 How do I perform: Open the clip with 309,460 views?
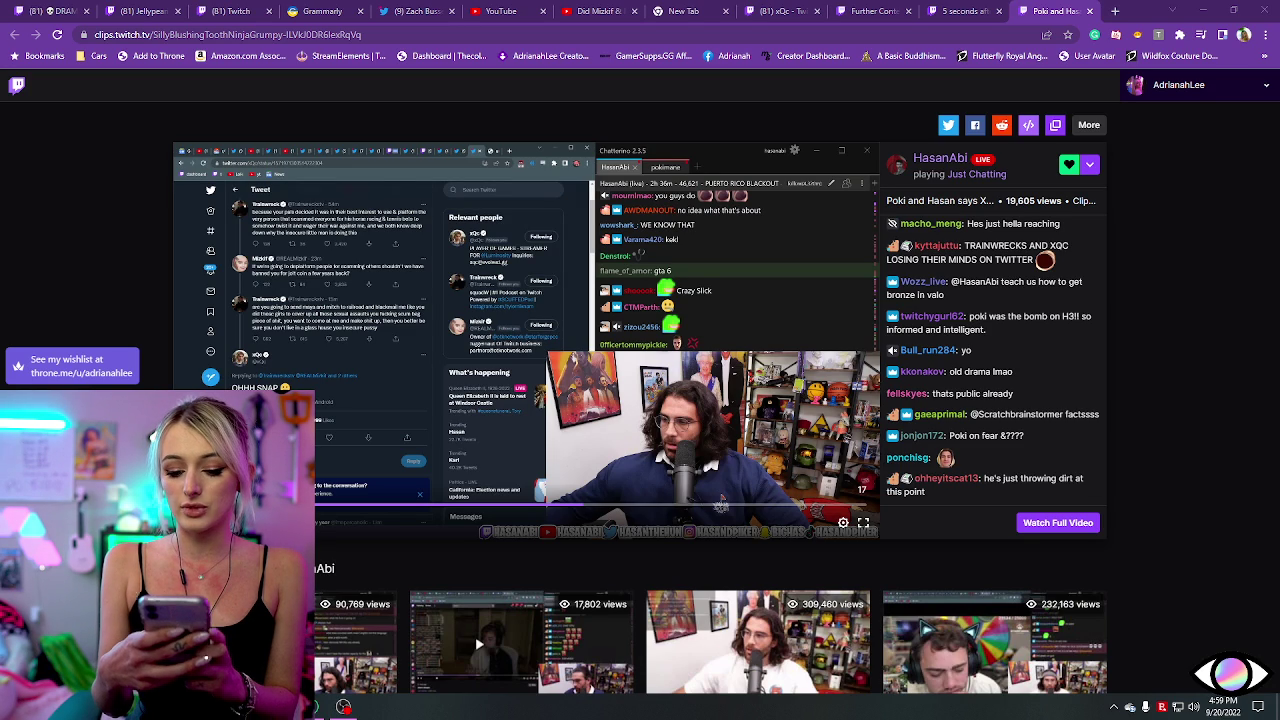pyautogui.click(x=758, y=642)
